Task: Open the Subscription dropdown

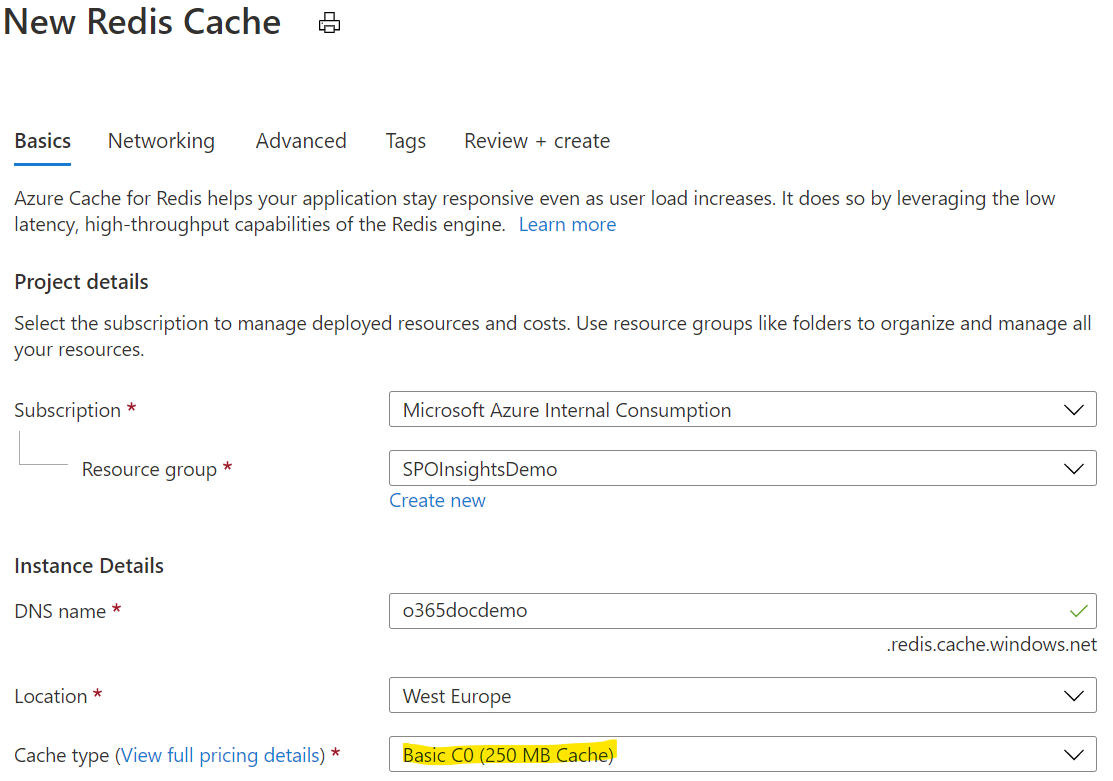Action: pyautogui.click(x=742, y=410)
